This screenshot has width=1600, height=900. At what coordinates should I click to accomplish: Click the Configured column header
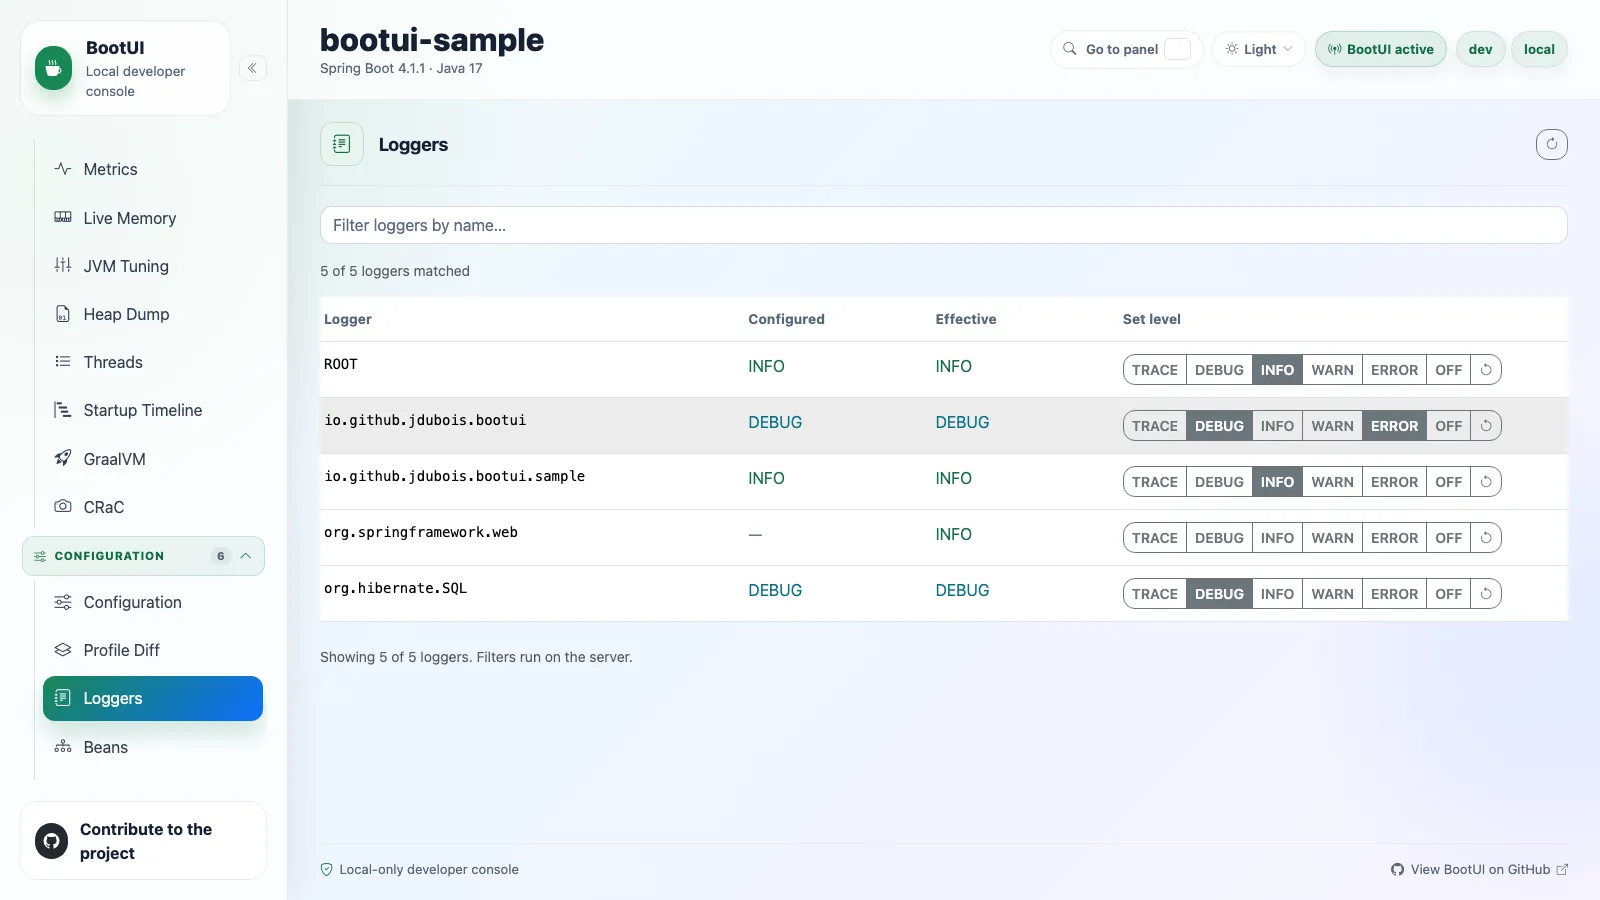coord(786,319)
